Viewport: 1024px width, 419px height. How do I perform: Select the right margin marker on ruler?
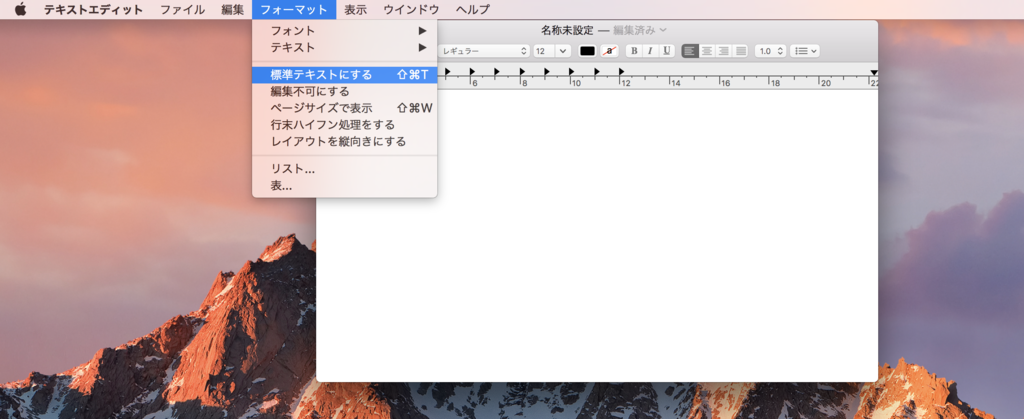pos(874,72)
